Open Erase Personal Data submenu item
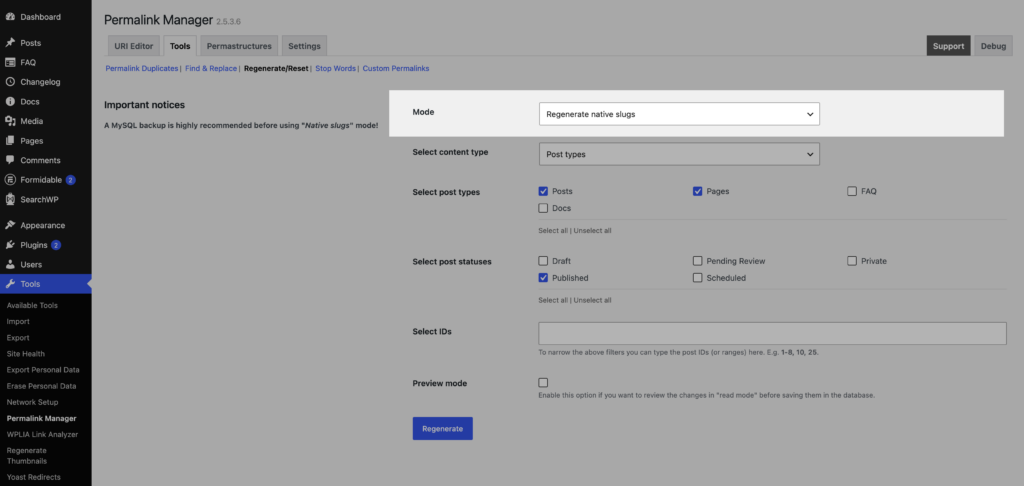This screenshot has width=1024, height=486. 41,386
